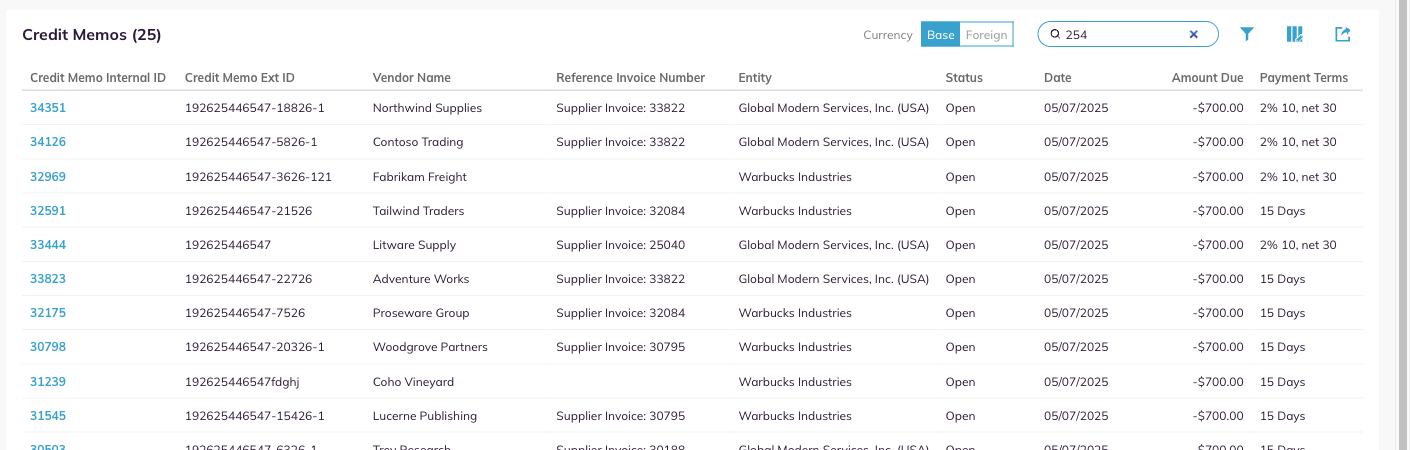Image resolution: width=1410 pixels, height=450 pixels.
Task: Open credit memo 33823
Action: point(48,279)
